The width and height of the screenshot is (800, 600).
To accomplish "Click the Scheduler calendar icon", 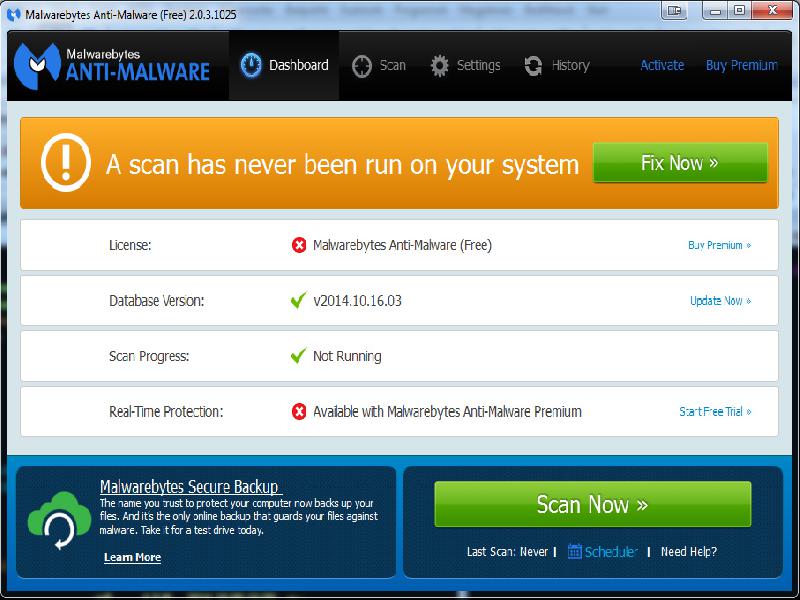I will coord(574,552).
